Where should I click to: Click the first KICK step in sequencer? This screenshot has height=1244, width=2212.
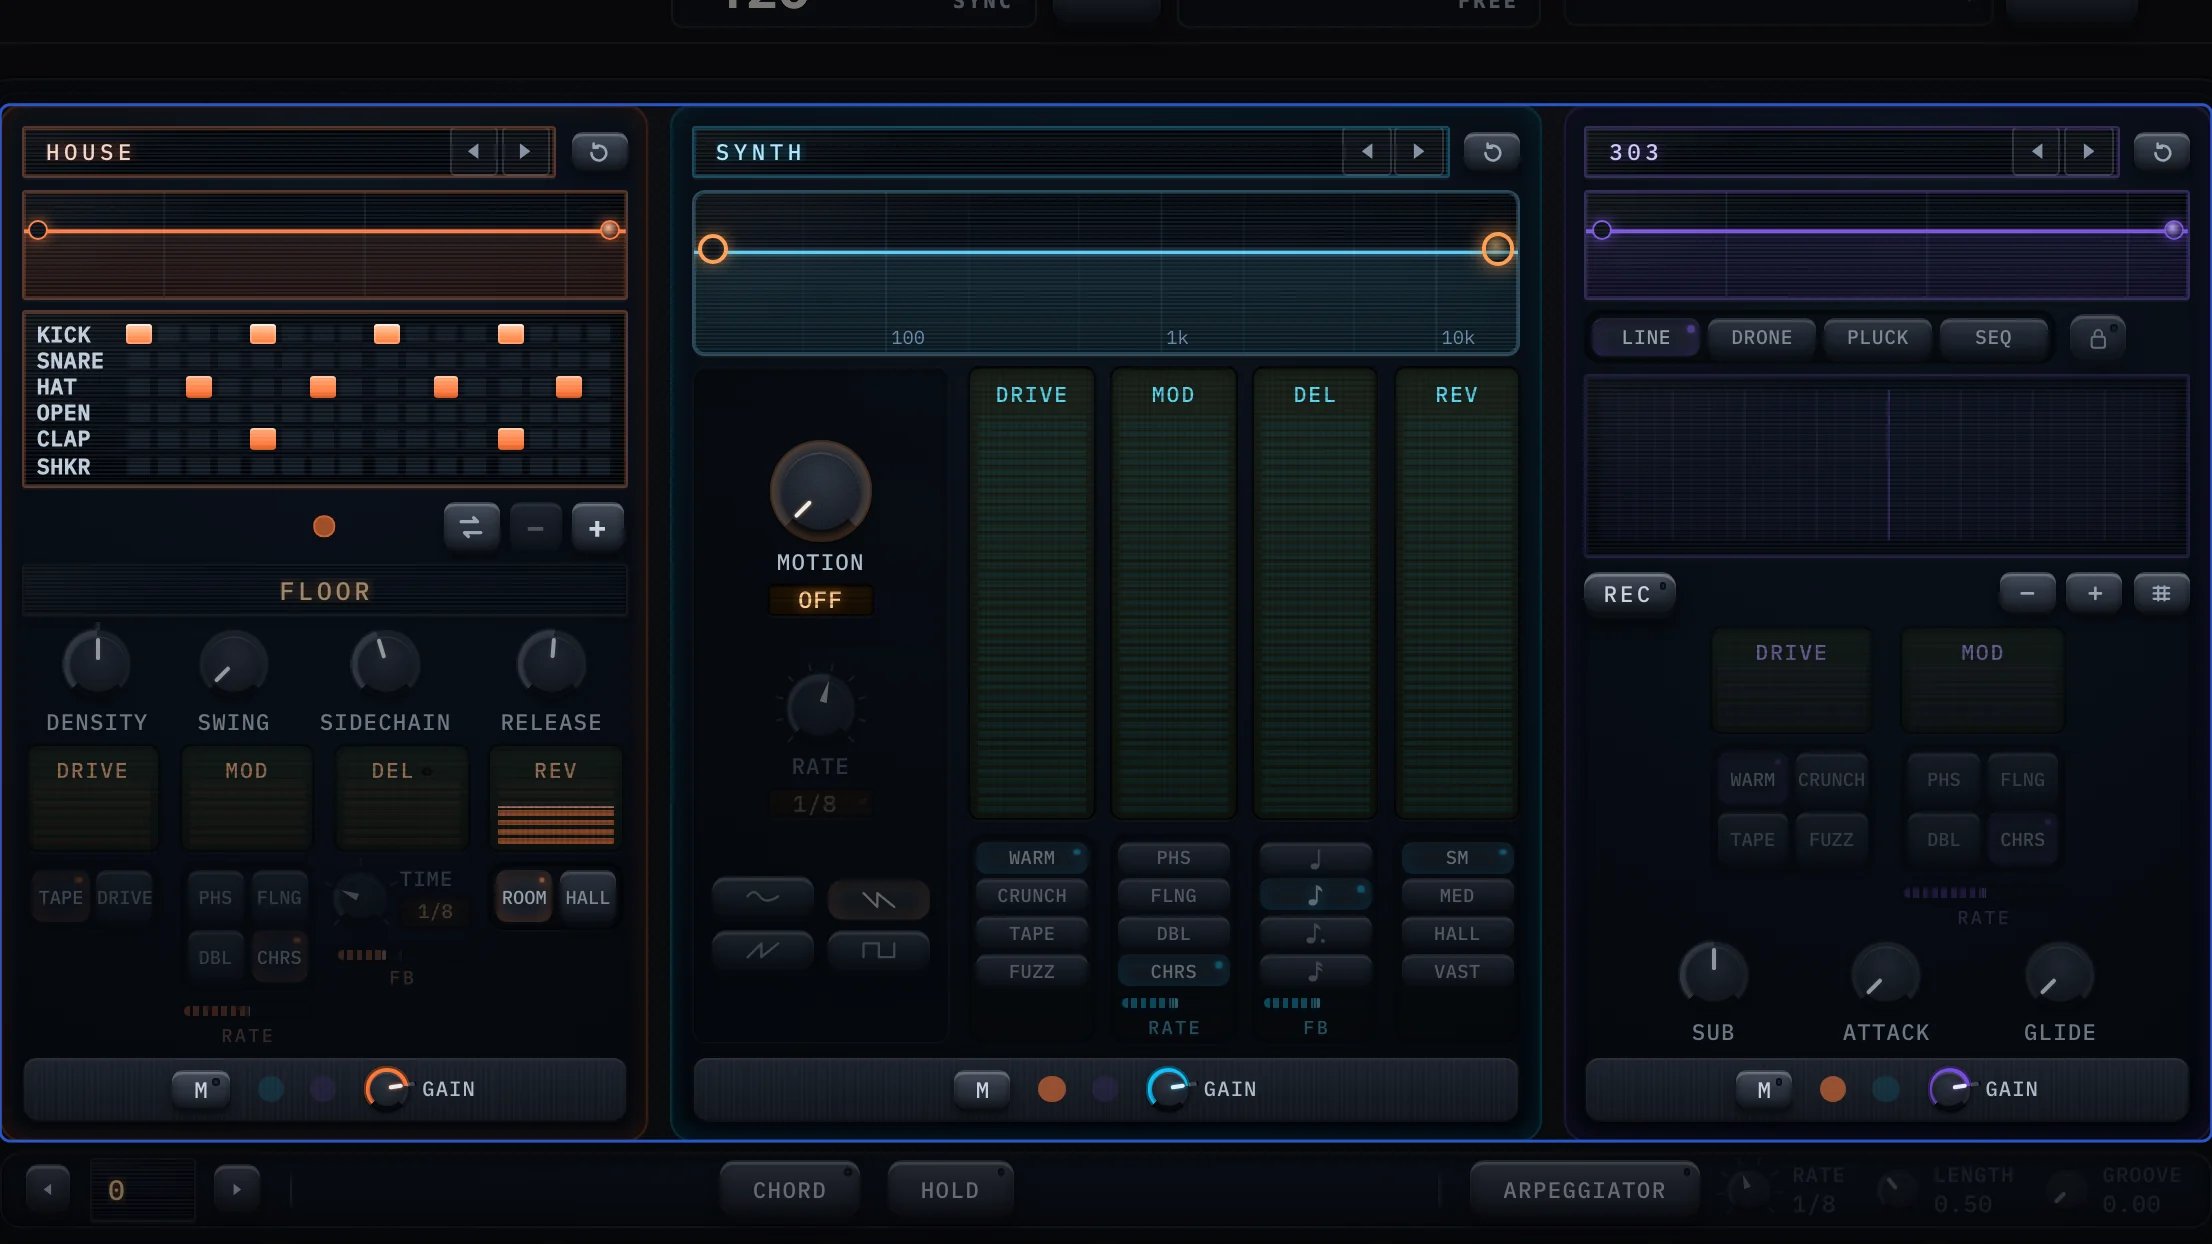[139, 334]
